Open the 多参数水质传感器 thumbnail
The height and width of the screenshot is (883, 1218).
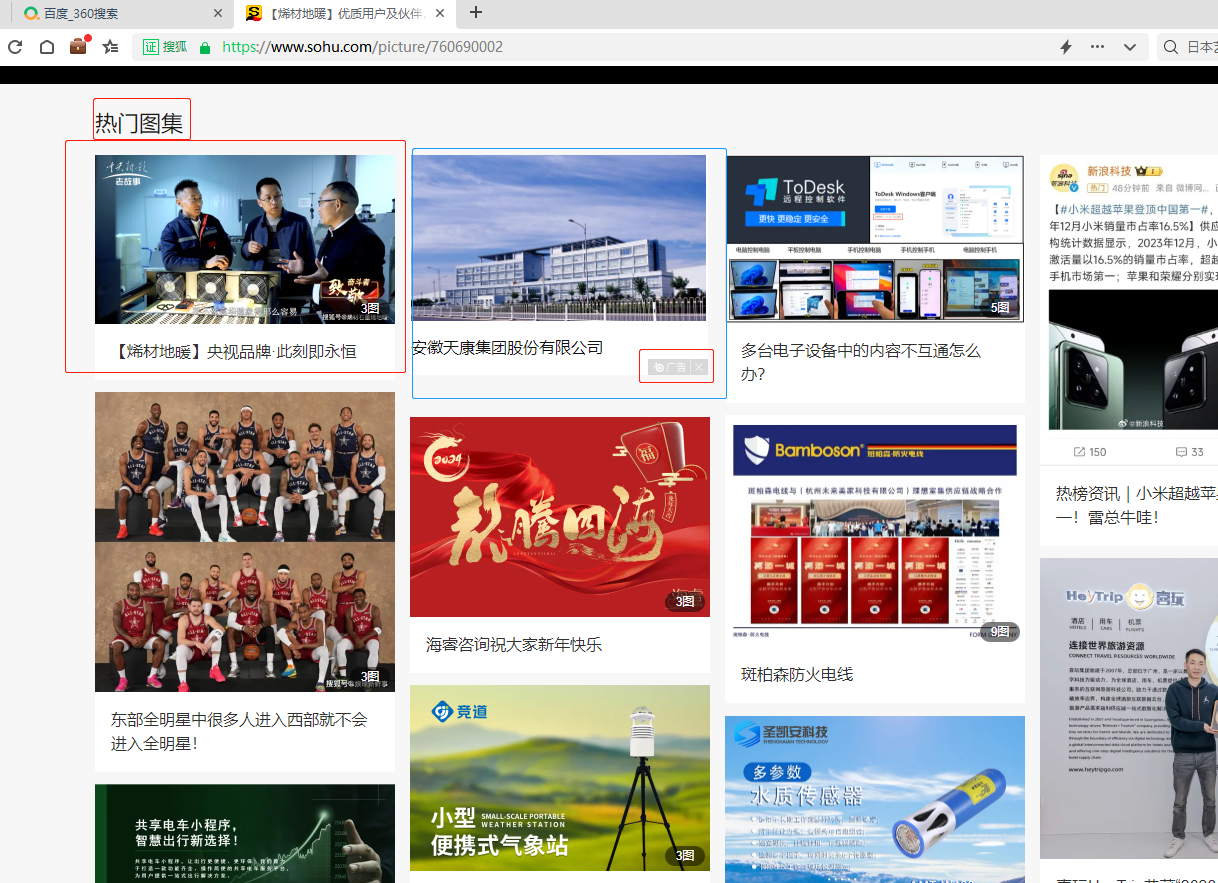click(875, 799)
